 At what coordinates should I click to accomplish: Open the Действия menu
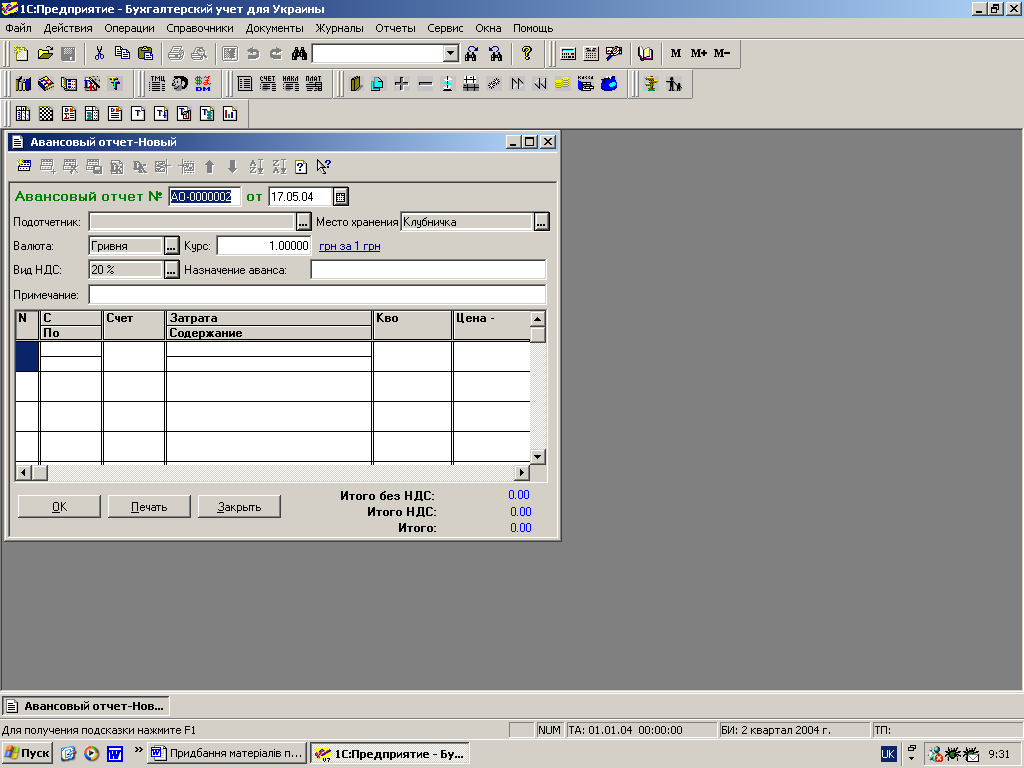[x=68, y=28]
